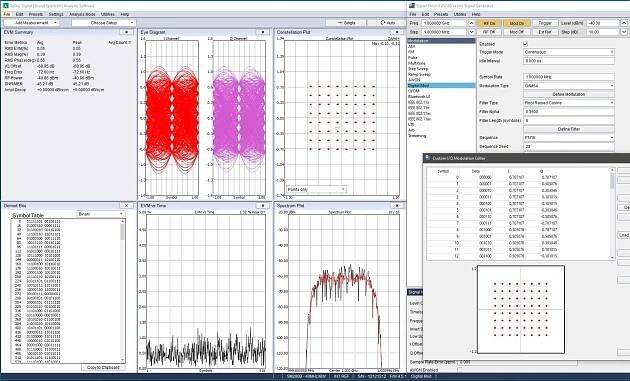Click the Symbol Rate input field
Viewport: 630px width, 381px height.
[x=569, y=77]
